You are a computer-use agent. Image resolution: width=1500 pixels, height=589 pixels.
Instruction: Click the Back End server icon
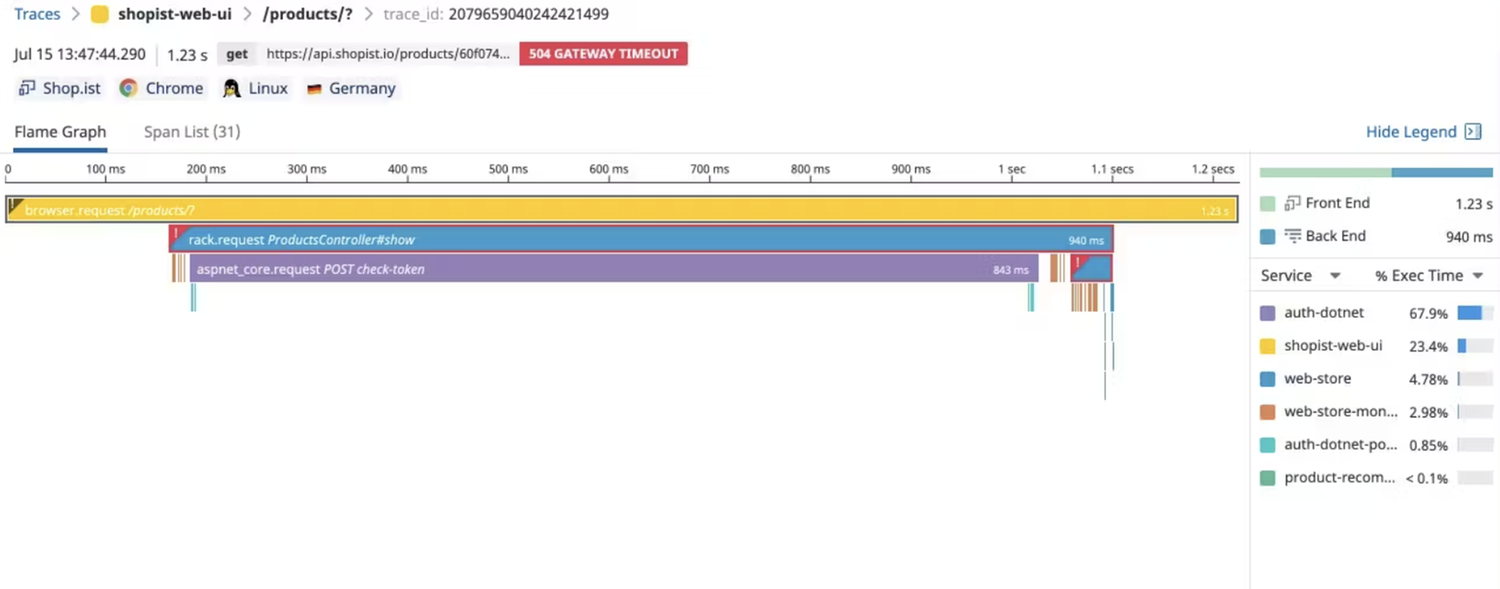point(1292,236)
